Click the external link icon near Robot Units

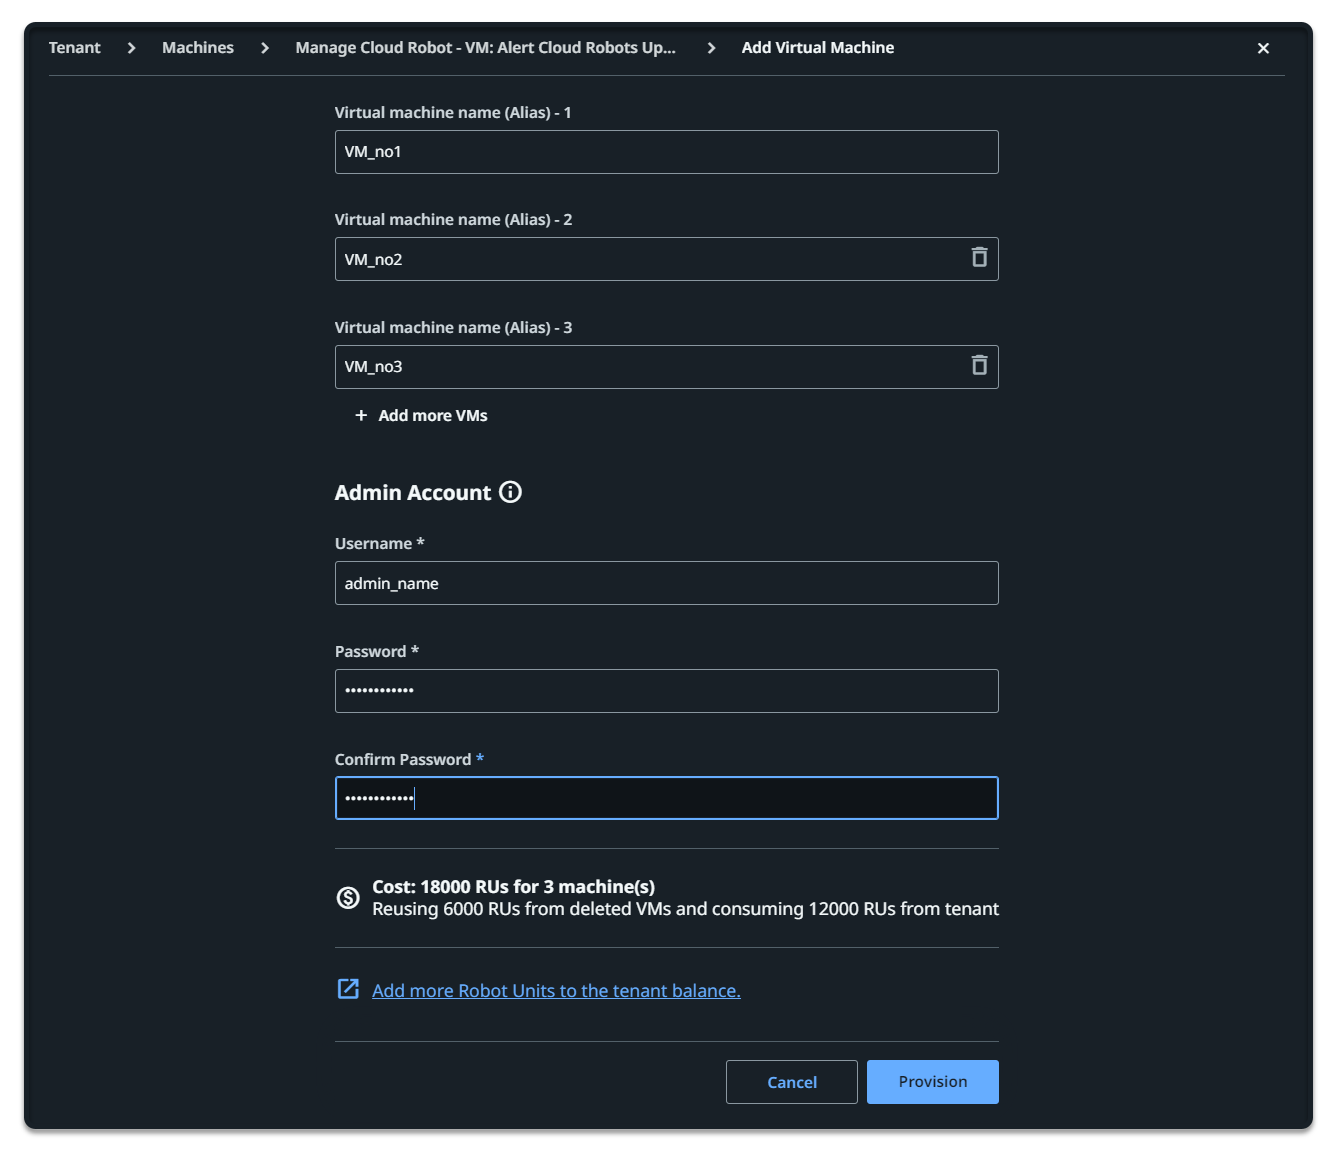348,989
